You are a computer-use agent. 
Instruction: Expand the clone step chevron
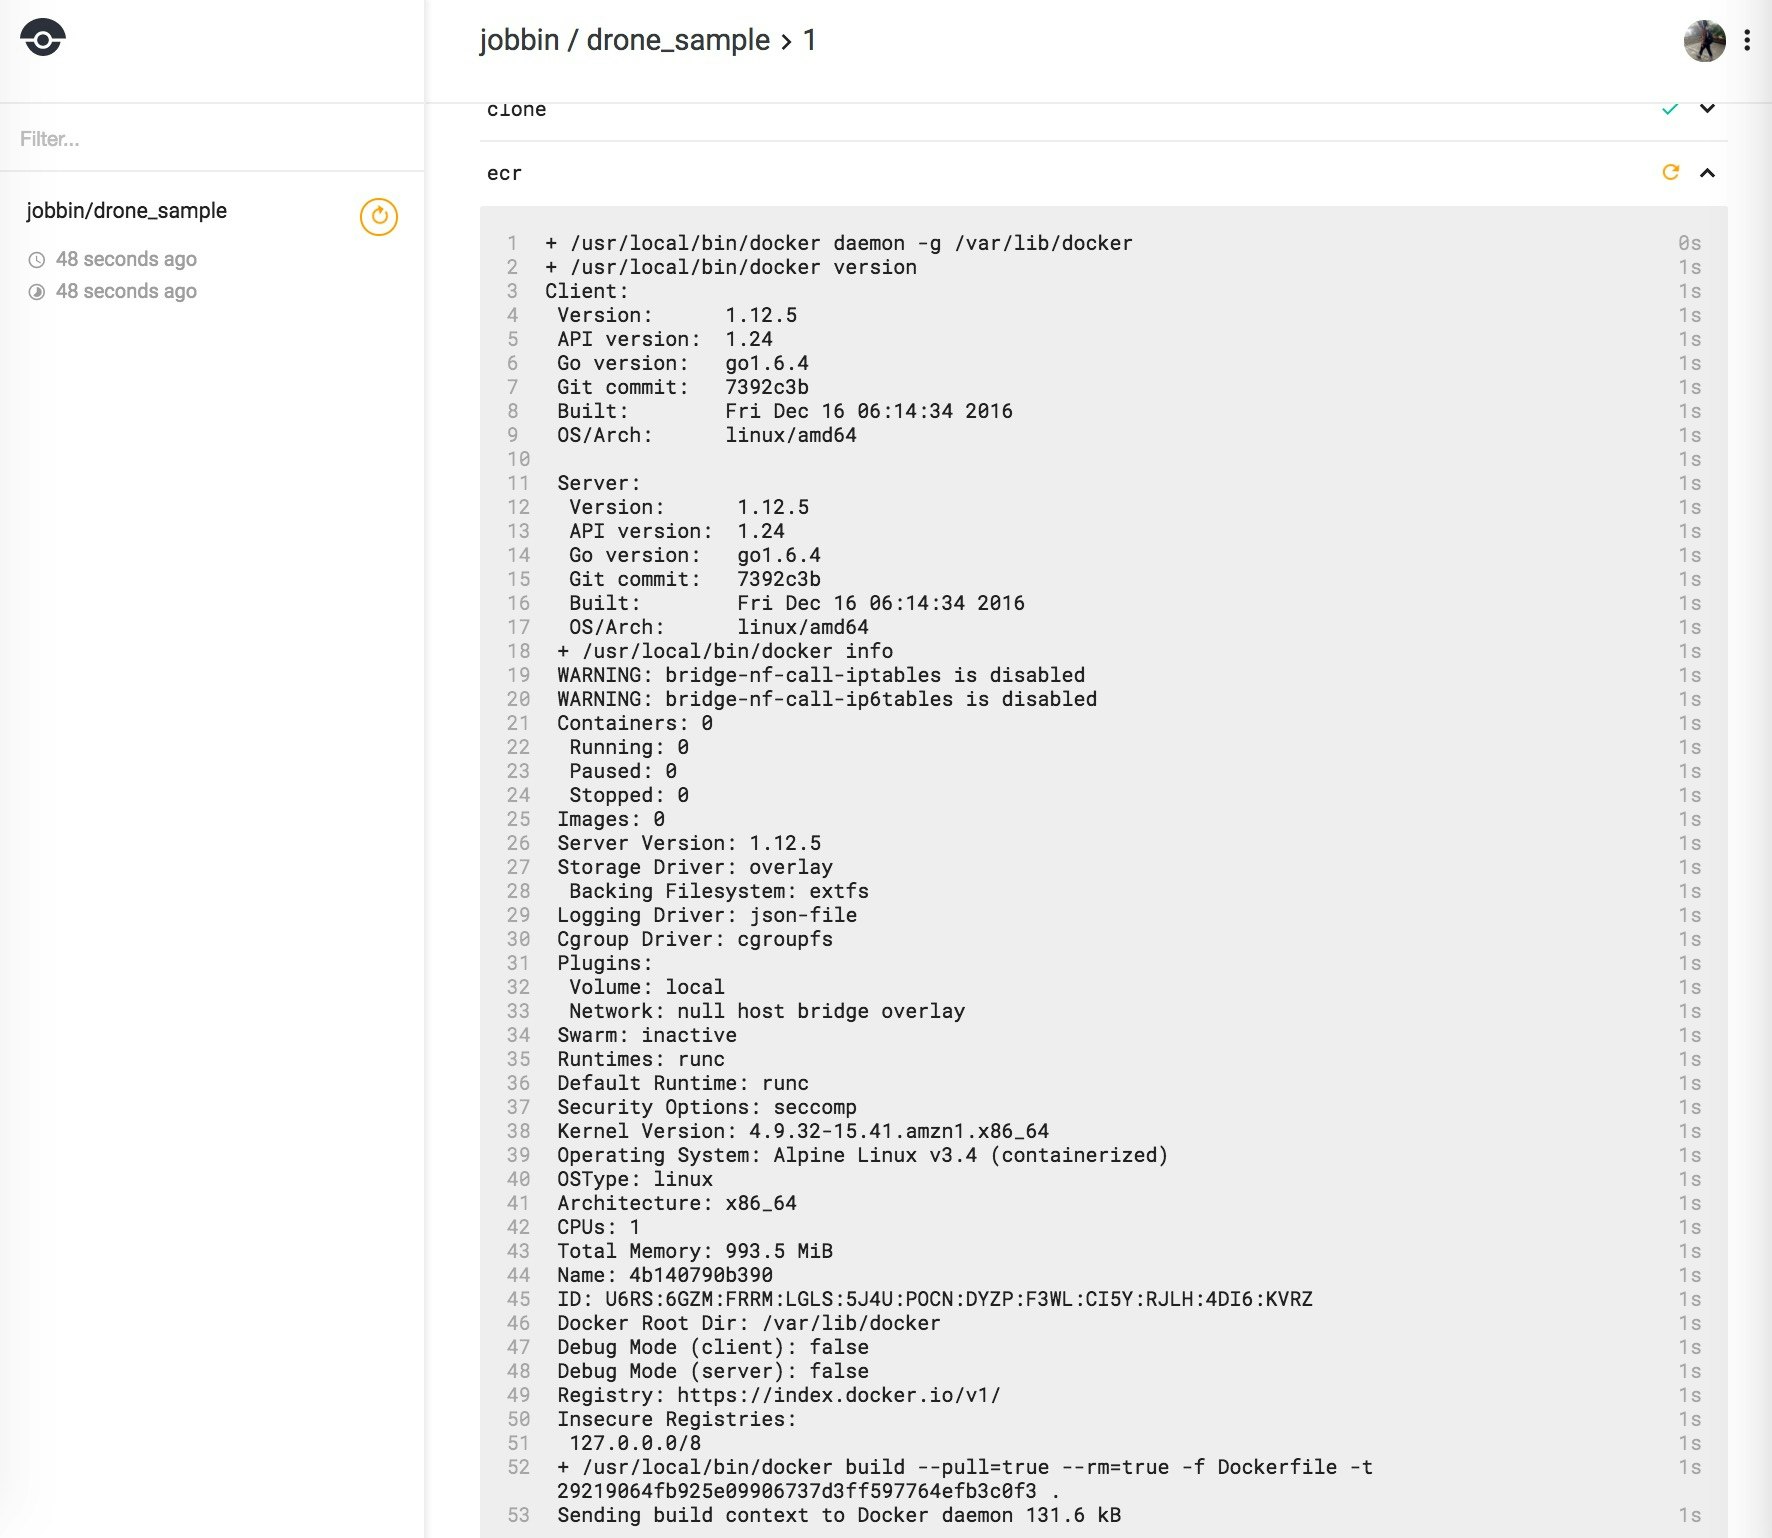coord(1708,108)
